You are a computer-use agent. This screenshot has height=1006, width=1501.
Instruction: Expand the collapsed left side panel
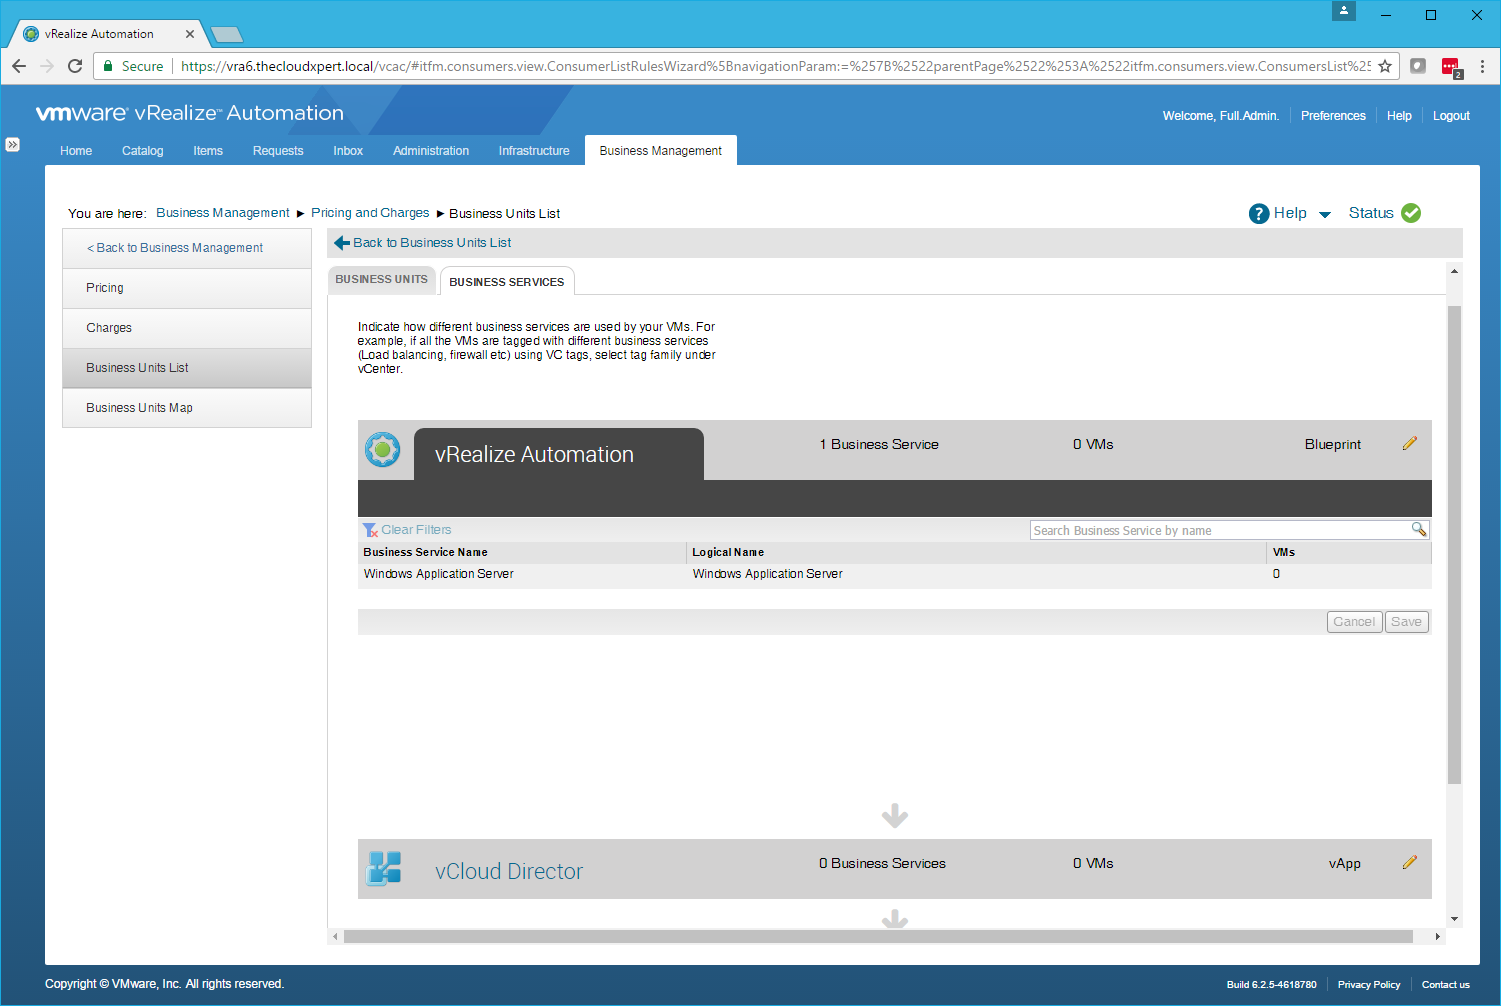[12, 144]
